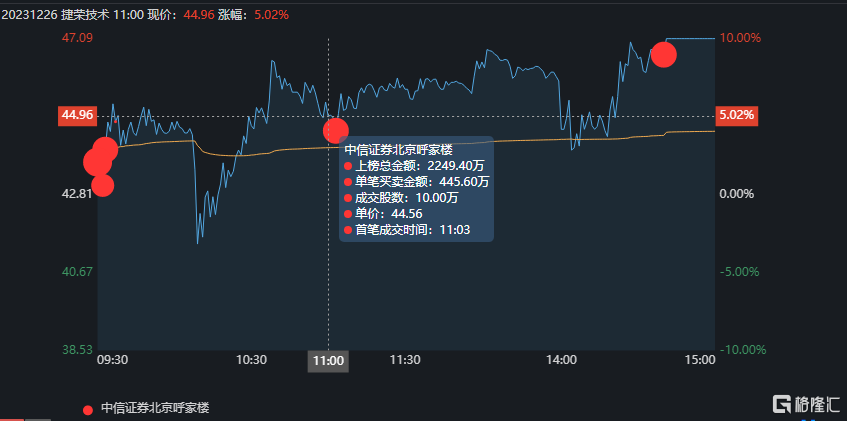The height and width of the screenshot is (421, 847).
Task: Click the 15:00 closing time label
Action: pos(700,360)
